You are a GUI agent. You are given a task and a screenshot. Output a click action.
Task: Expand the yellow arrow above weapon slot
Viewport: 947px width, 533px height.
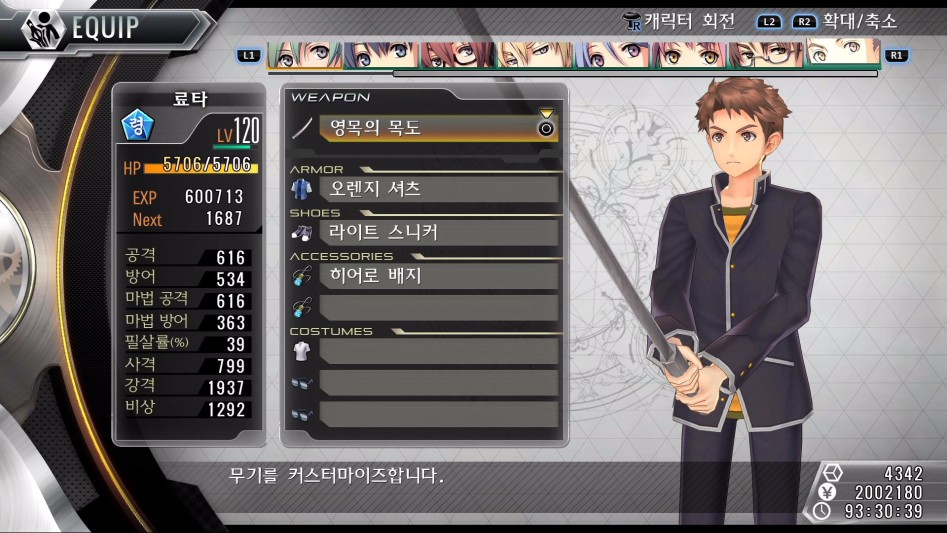(546, 113)
